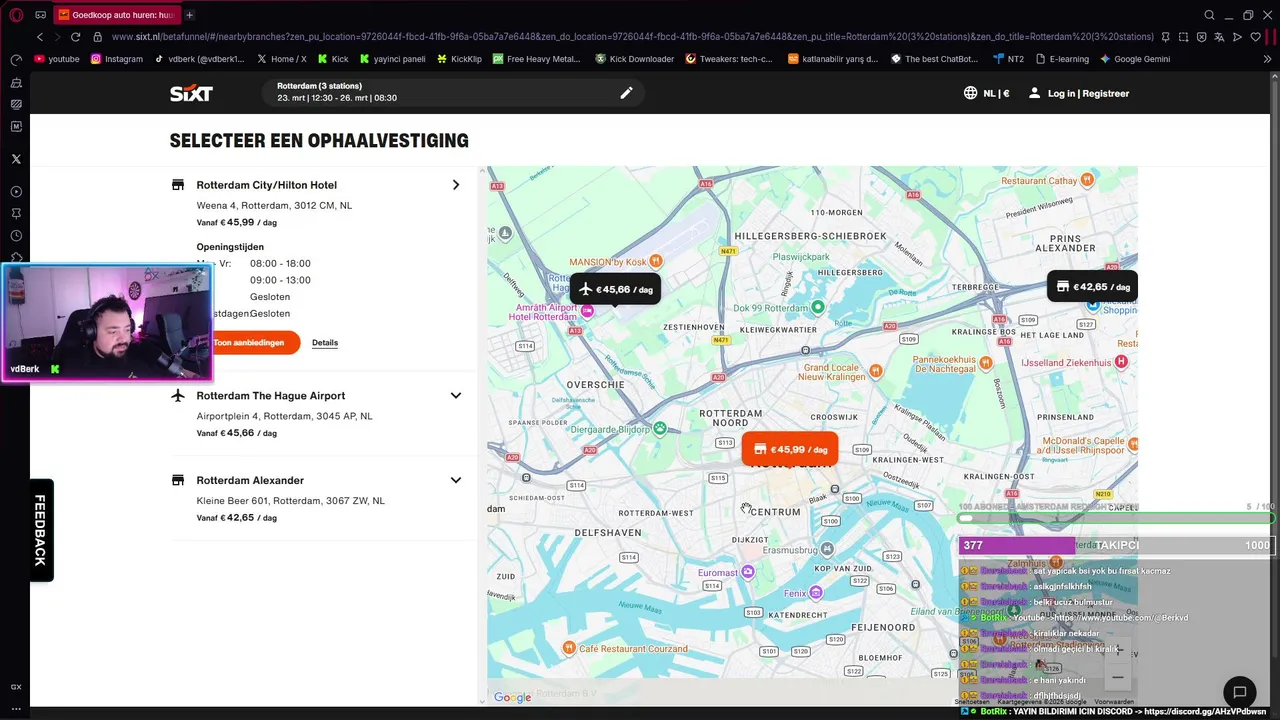This screenshot has width=1280, height=720.
Task: Expand Rotterdam Alexander branch details
Action: point(455,480)
